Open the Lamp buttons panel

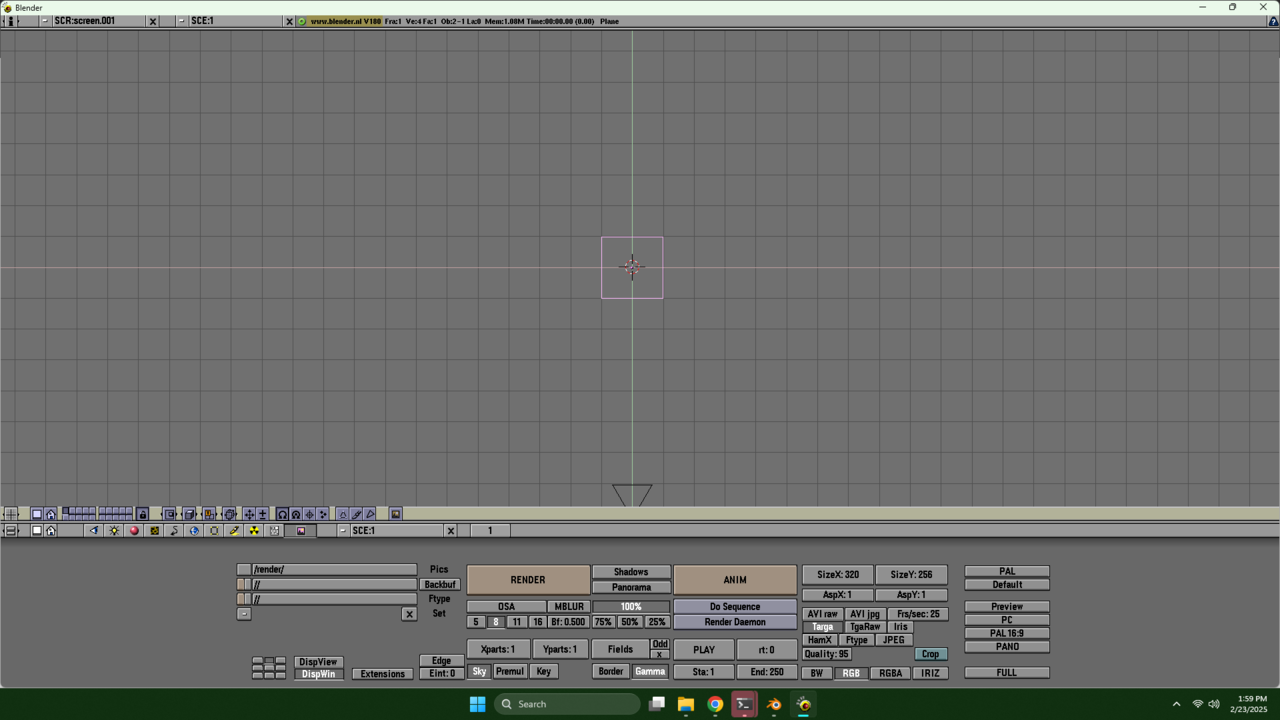coord(114,531)
